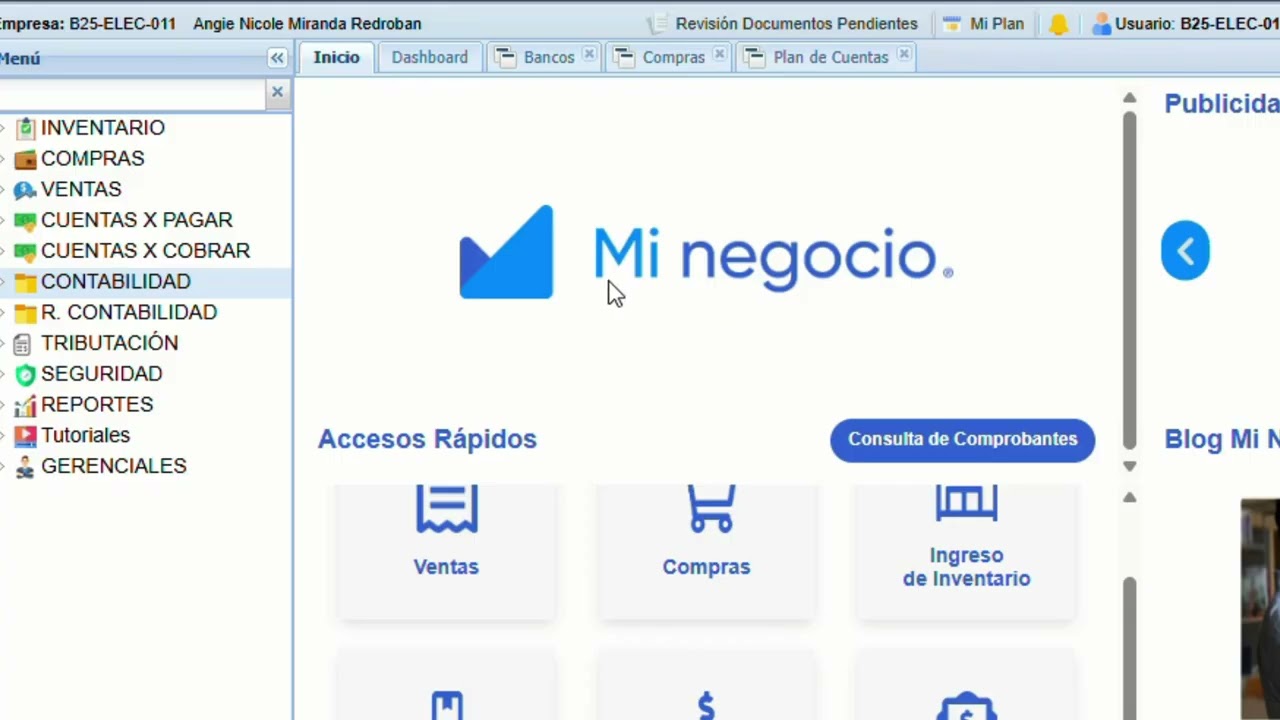Open the CUENTAS X COBRAR money icon
The image size is (1280, 720).
pos(25,252)
